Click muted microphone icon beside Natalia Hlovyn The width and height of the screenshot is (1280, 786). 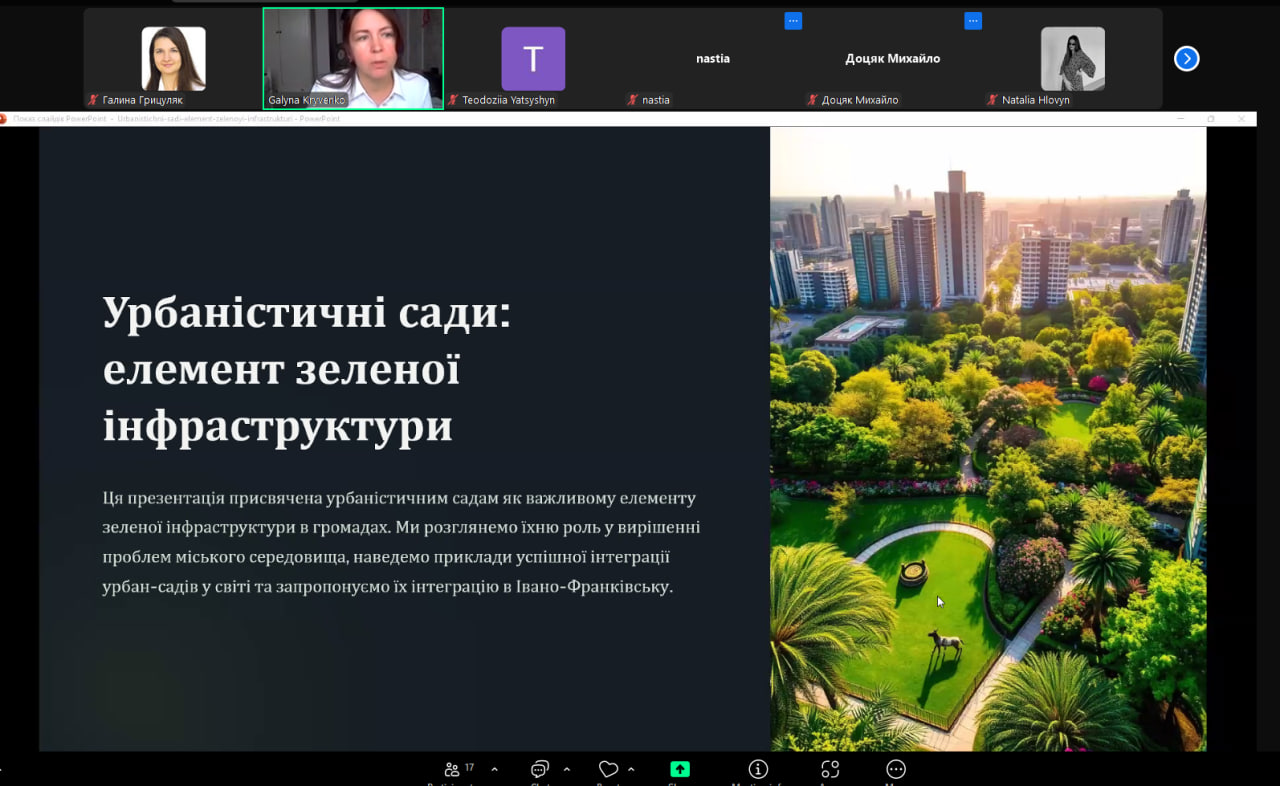coord(993,100)
